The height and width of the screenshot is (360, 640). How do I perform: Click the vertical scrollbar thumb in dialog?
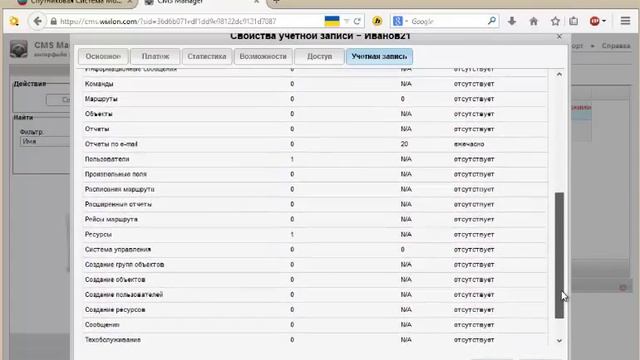(559, 255)
